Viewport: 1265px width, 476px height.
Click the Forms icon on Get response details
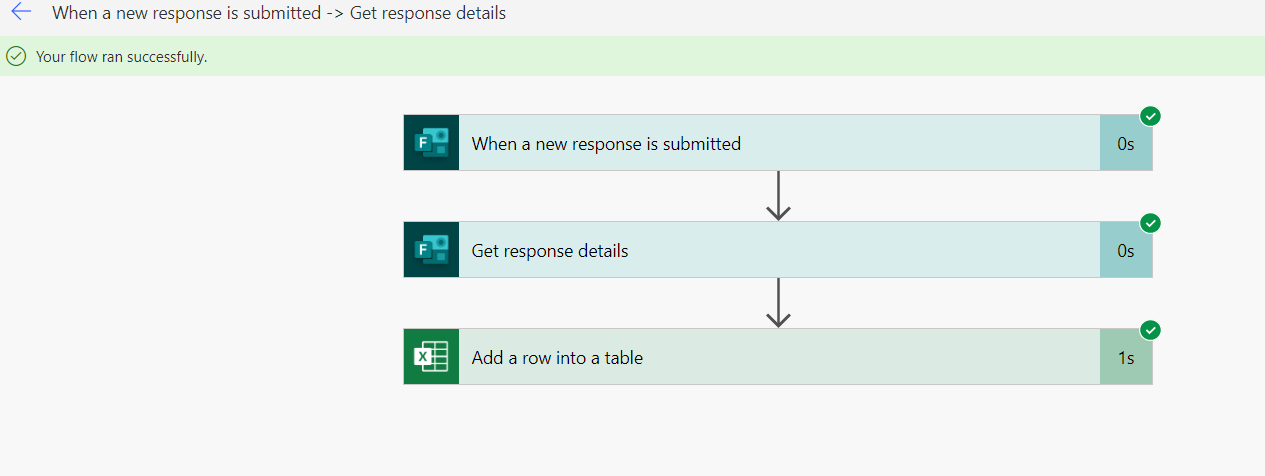click(x=431, y=250)
